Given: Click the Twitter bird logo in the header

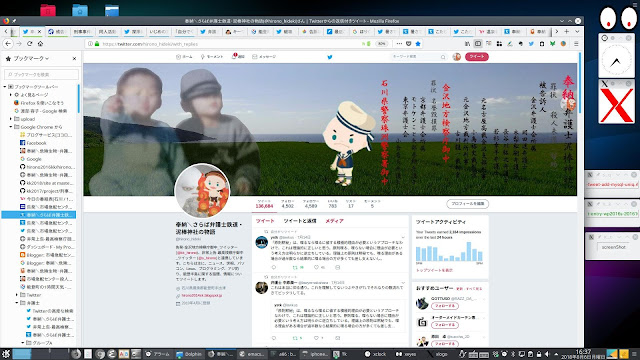Looking at the screenshot, I should click(x=330, y=57).
